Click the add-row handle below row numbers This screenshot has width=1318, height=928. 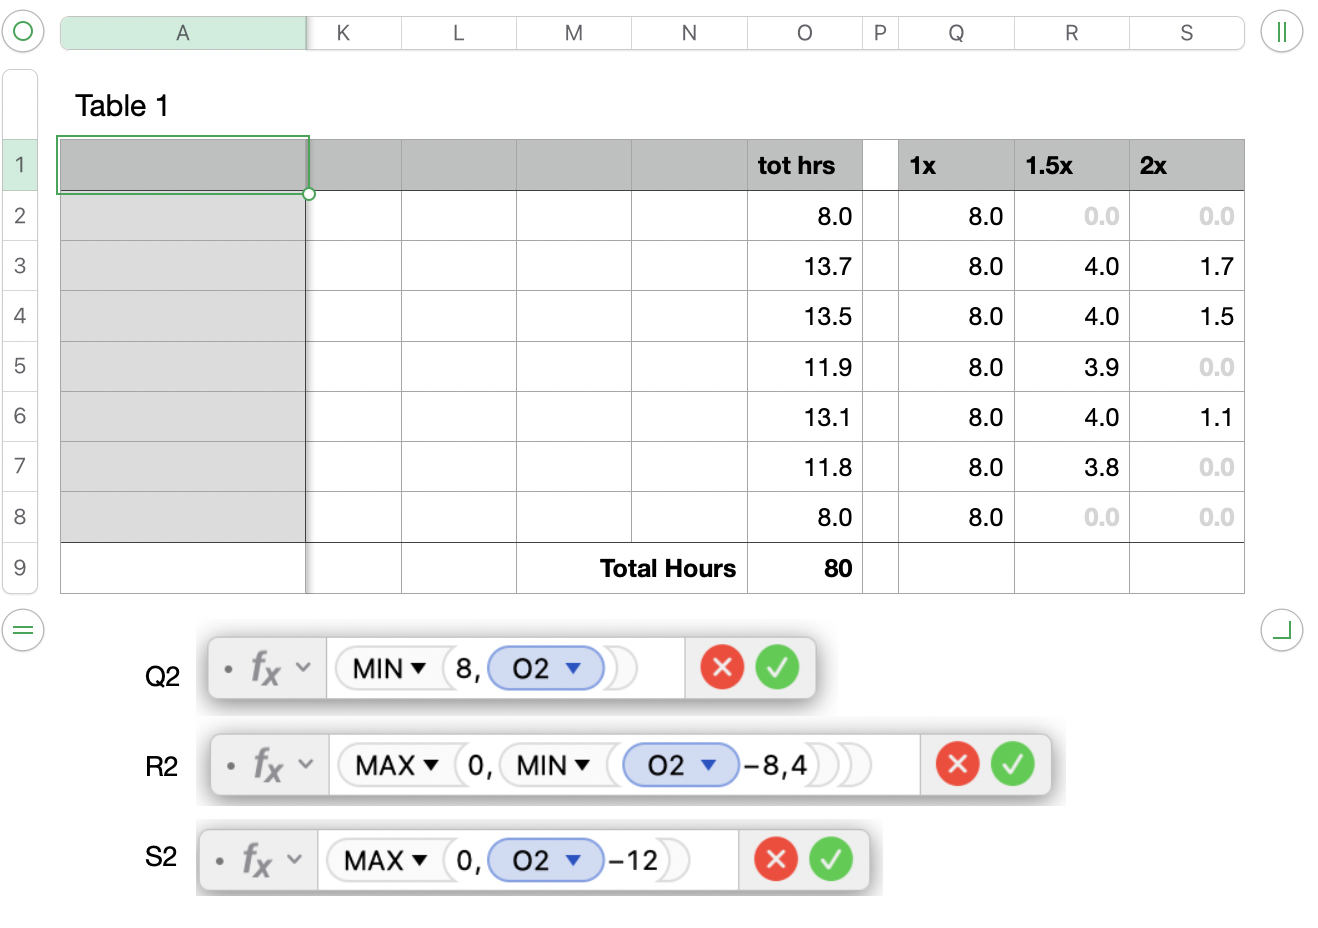coord(23,630)
